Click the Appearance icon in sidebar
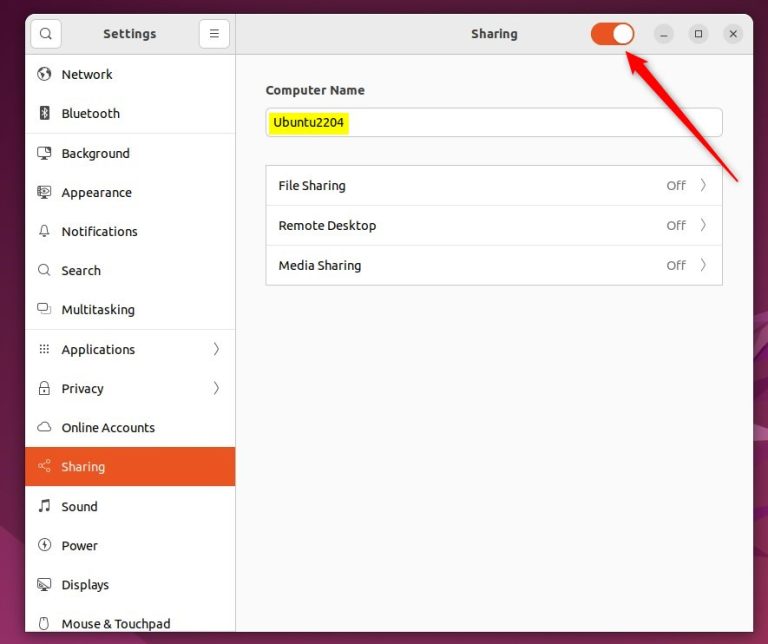The width and height of the screenshot is (768, 644). pyautogui.click(x=44, y=192)
